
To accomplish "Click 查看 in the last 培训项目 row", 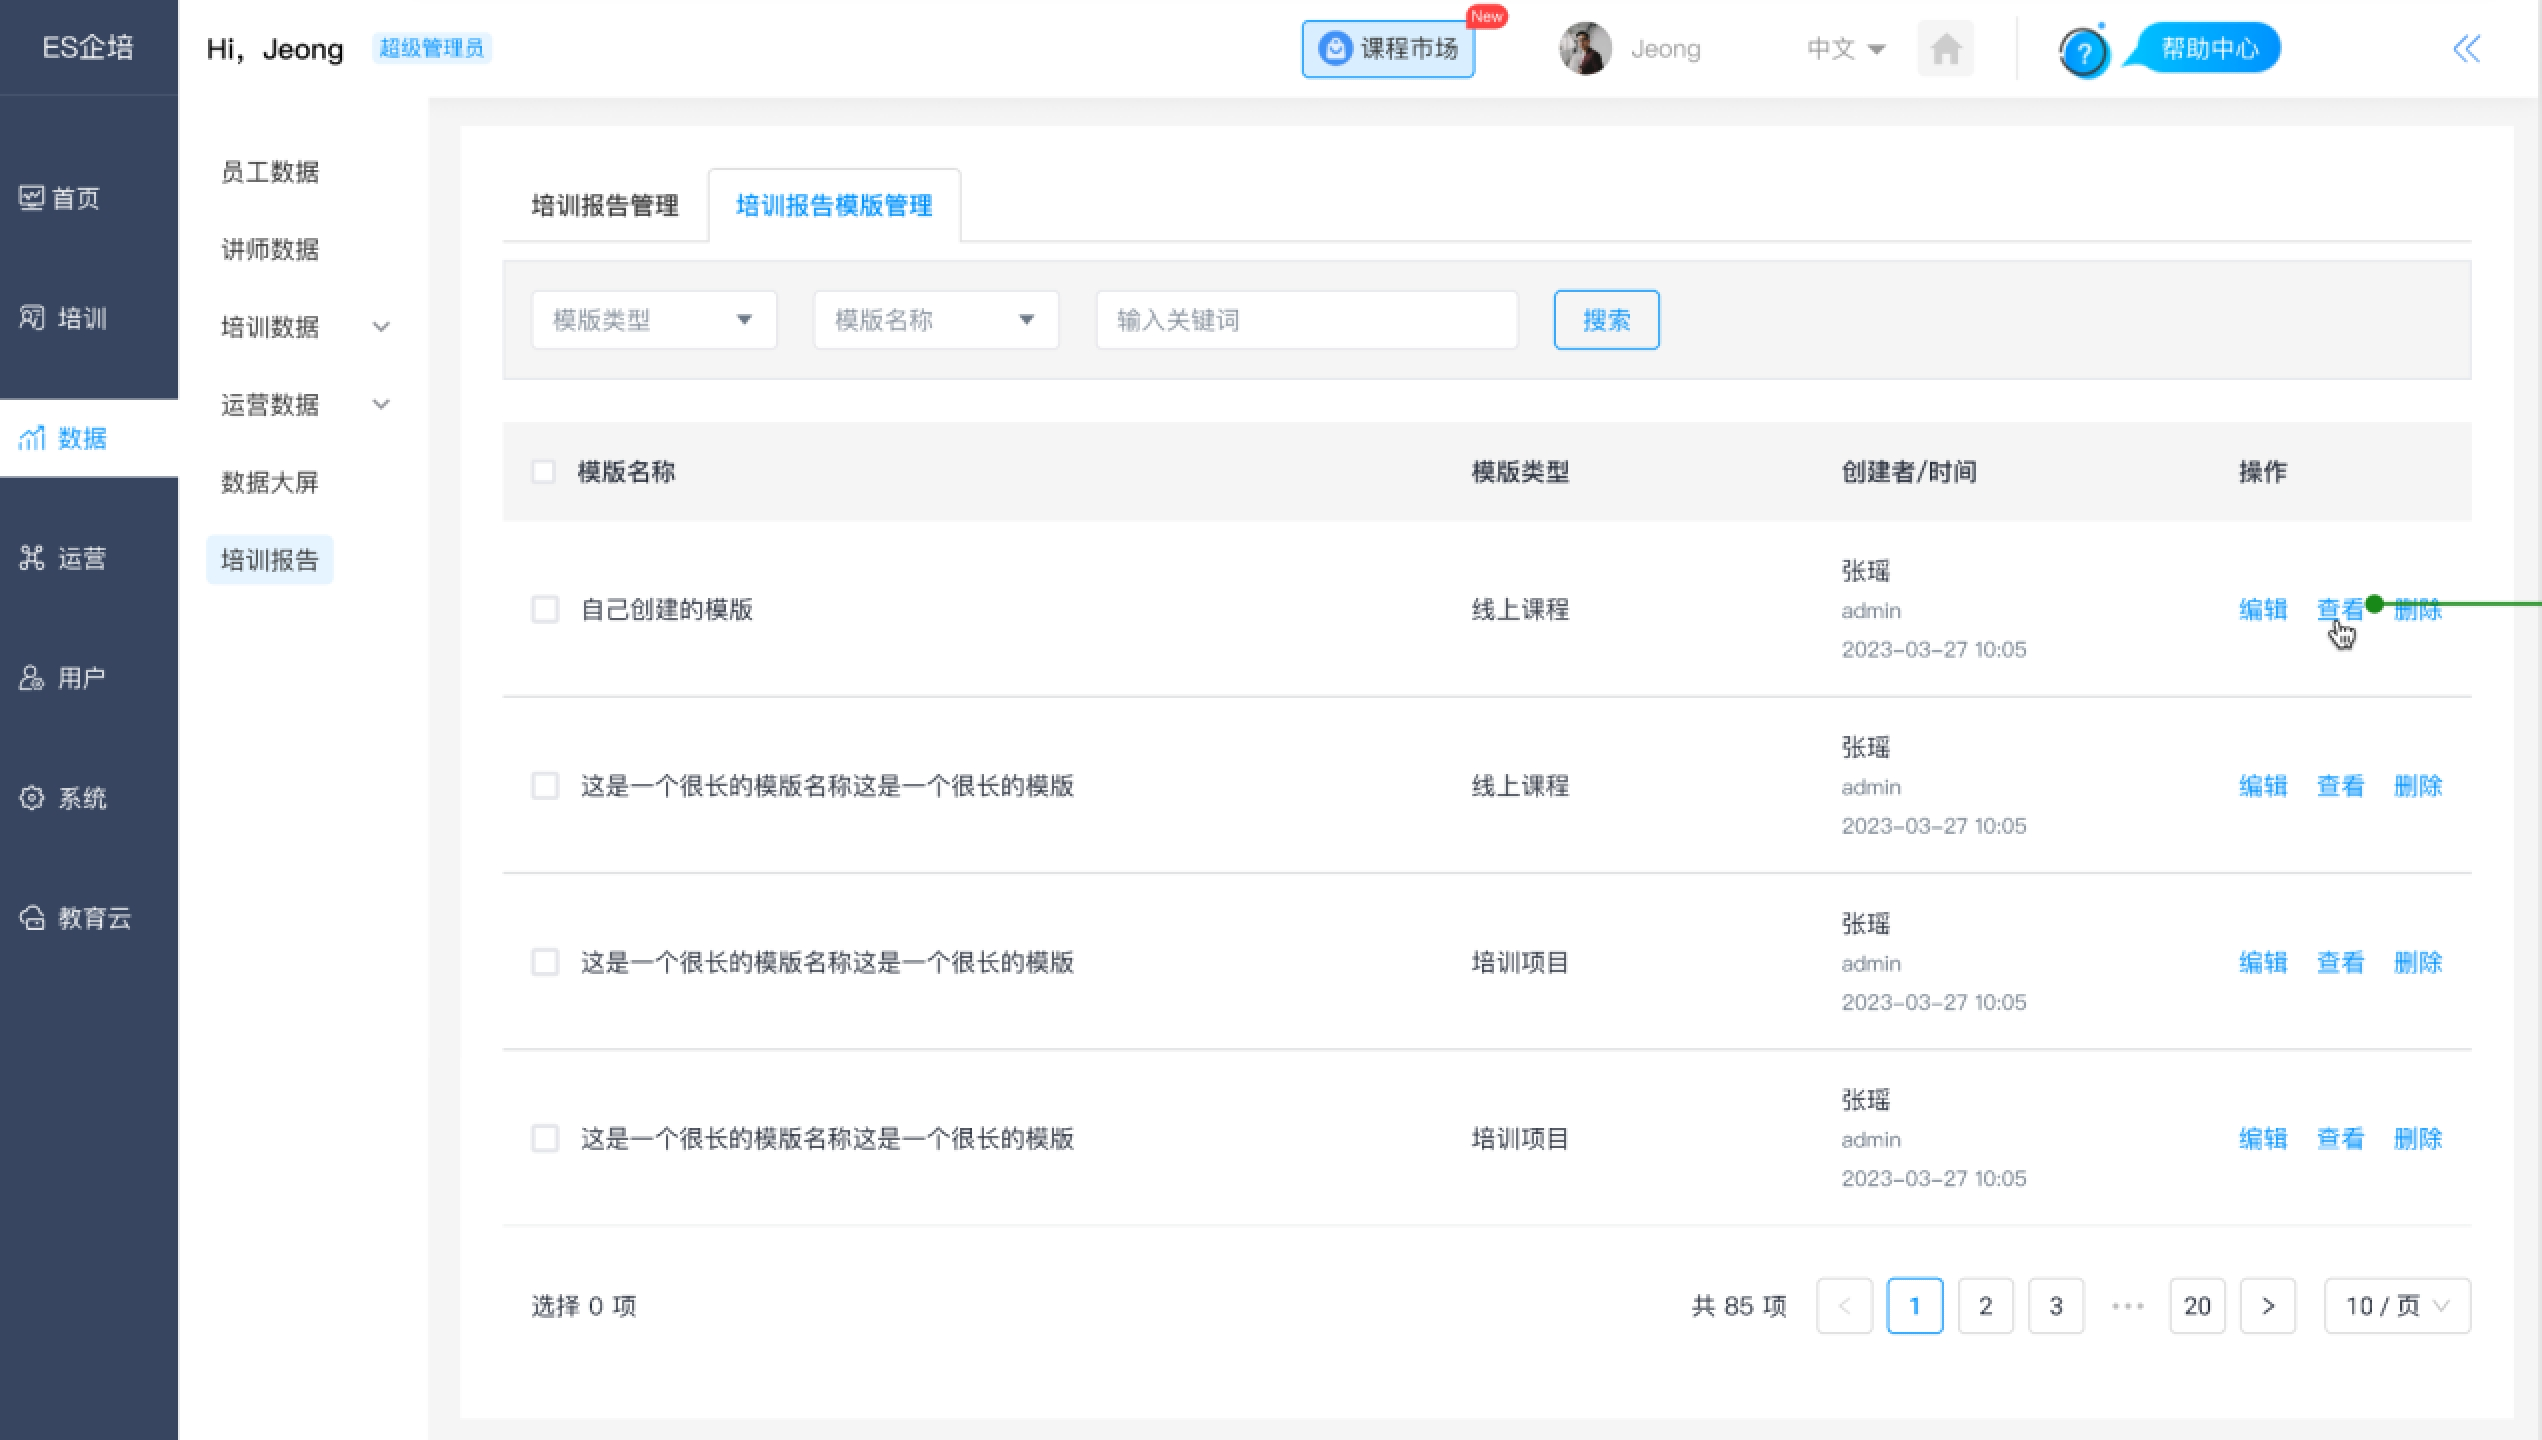I will pyautogui.click(x=2340, y=1138).
